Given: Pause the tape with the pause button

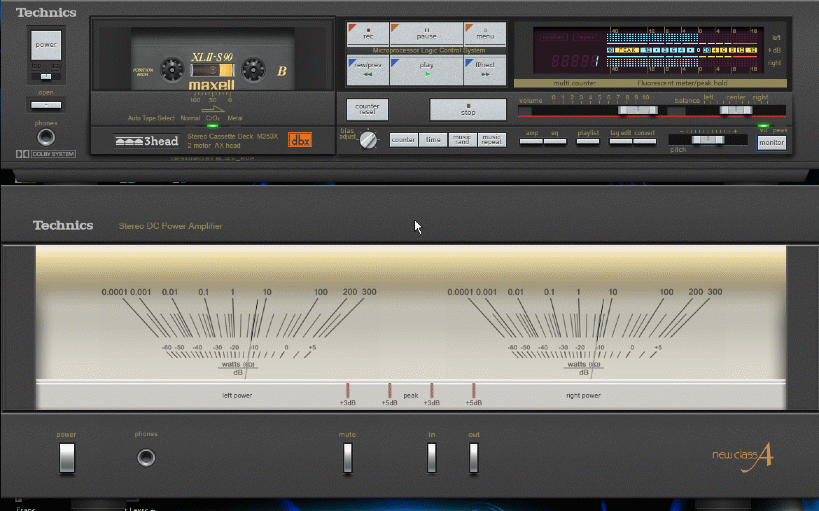Looking at the screenshot, I should tap(426, 33).
